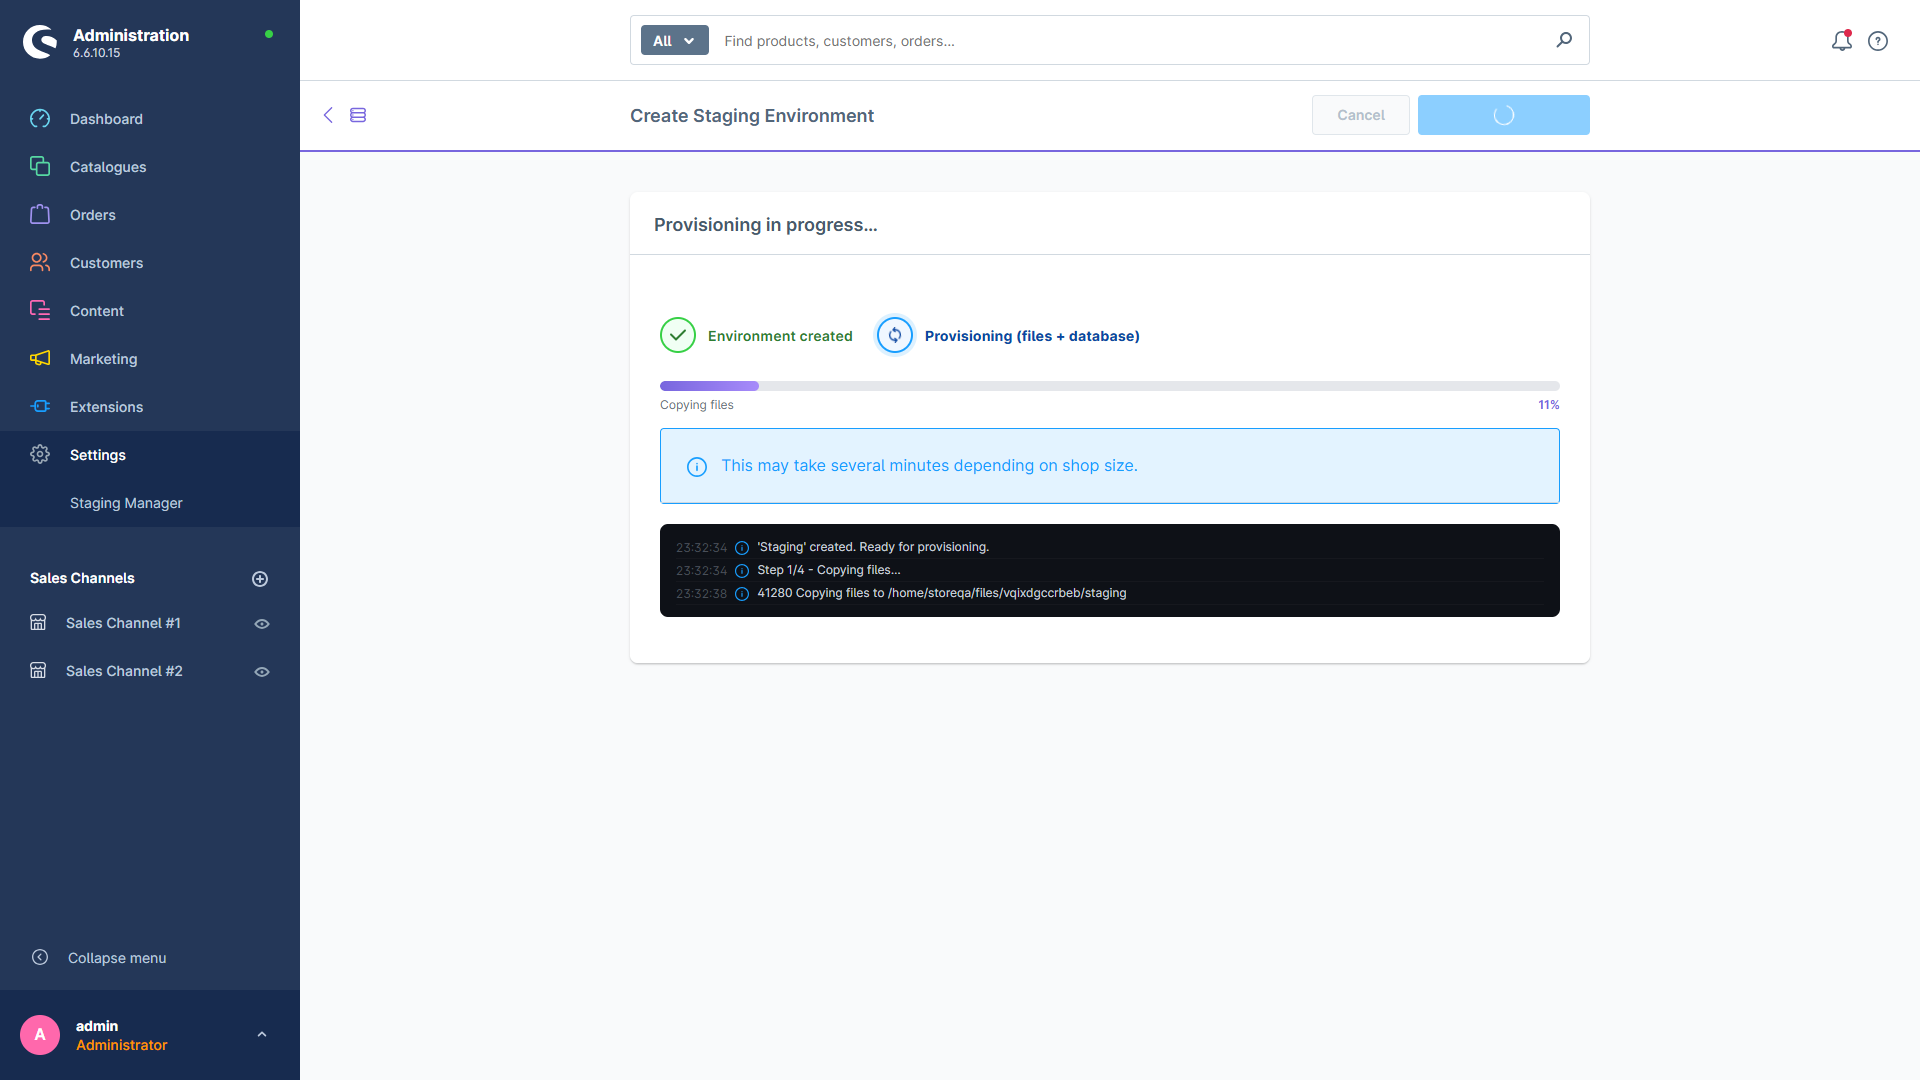Click the Content layout icon
The height and width of the screenshot is (1080, 1920).
[x=40, y=311]
